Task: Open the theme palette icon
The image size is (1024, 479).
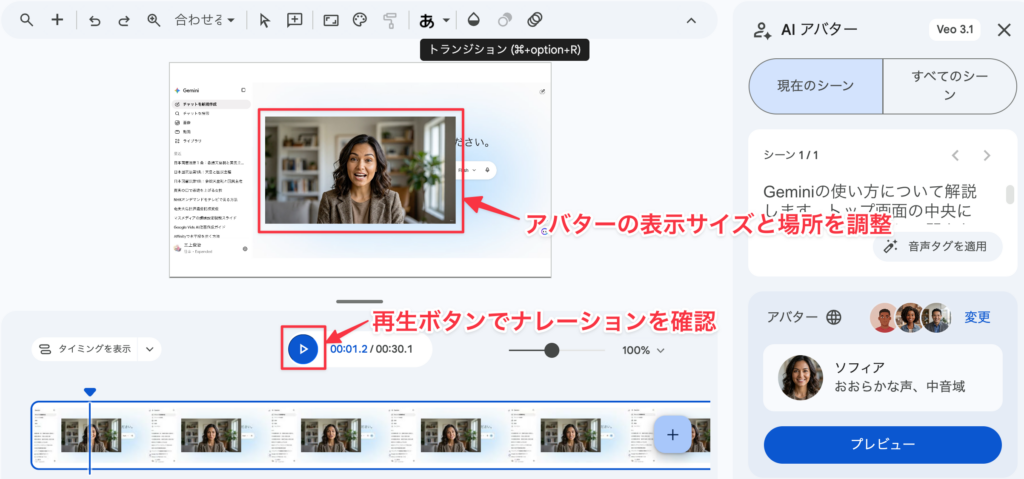Action: click(360, 20)
